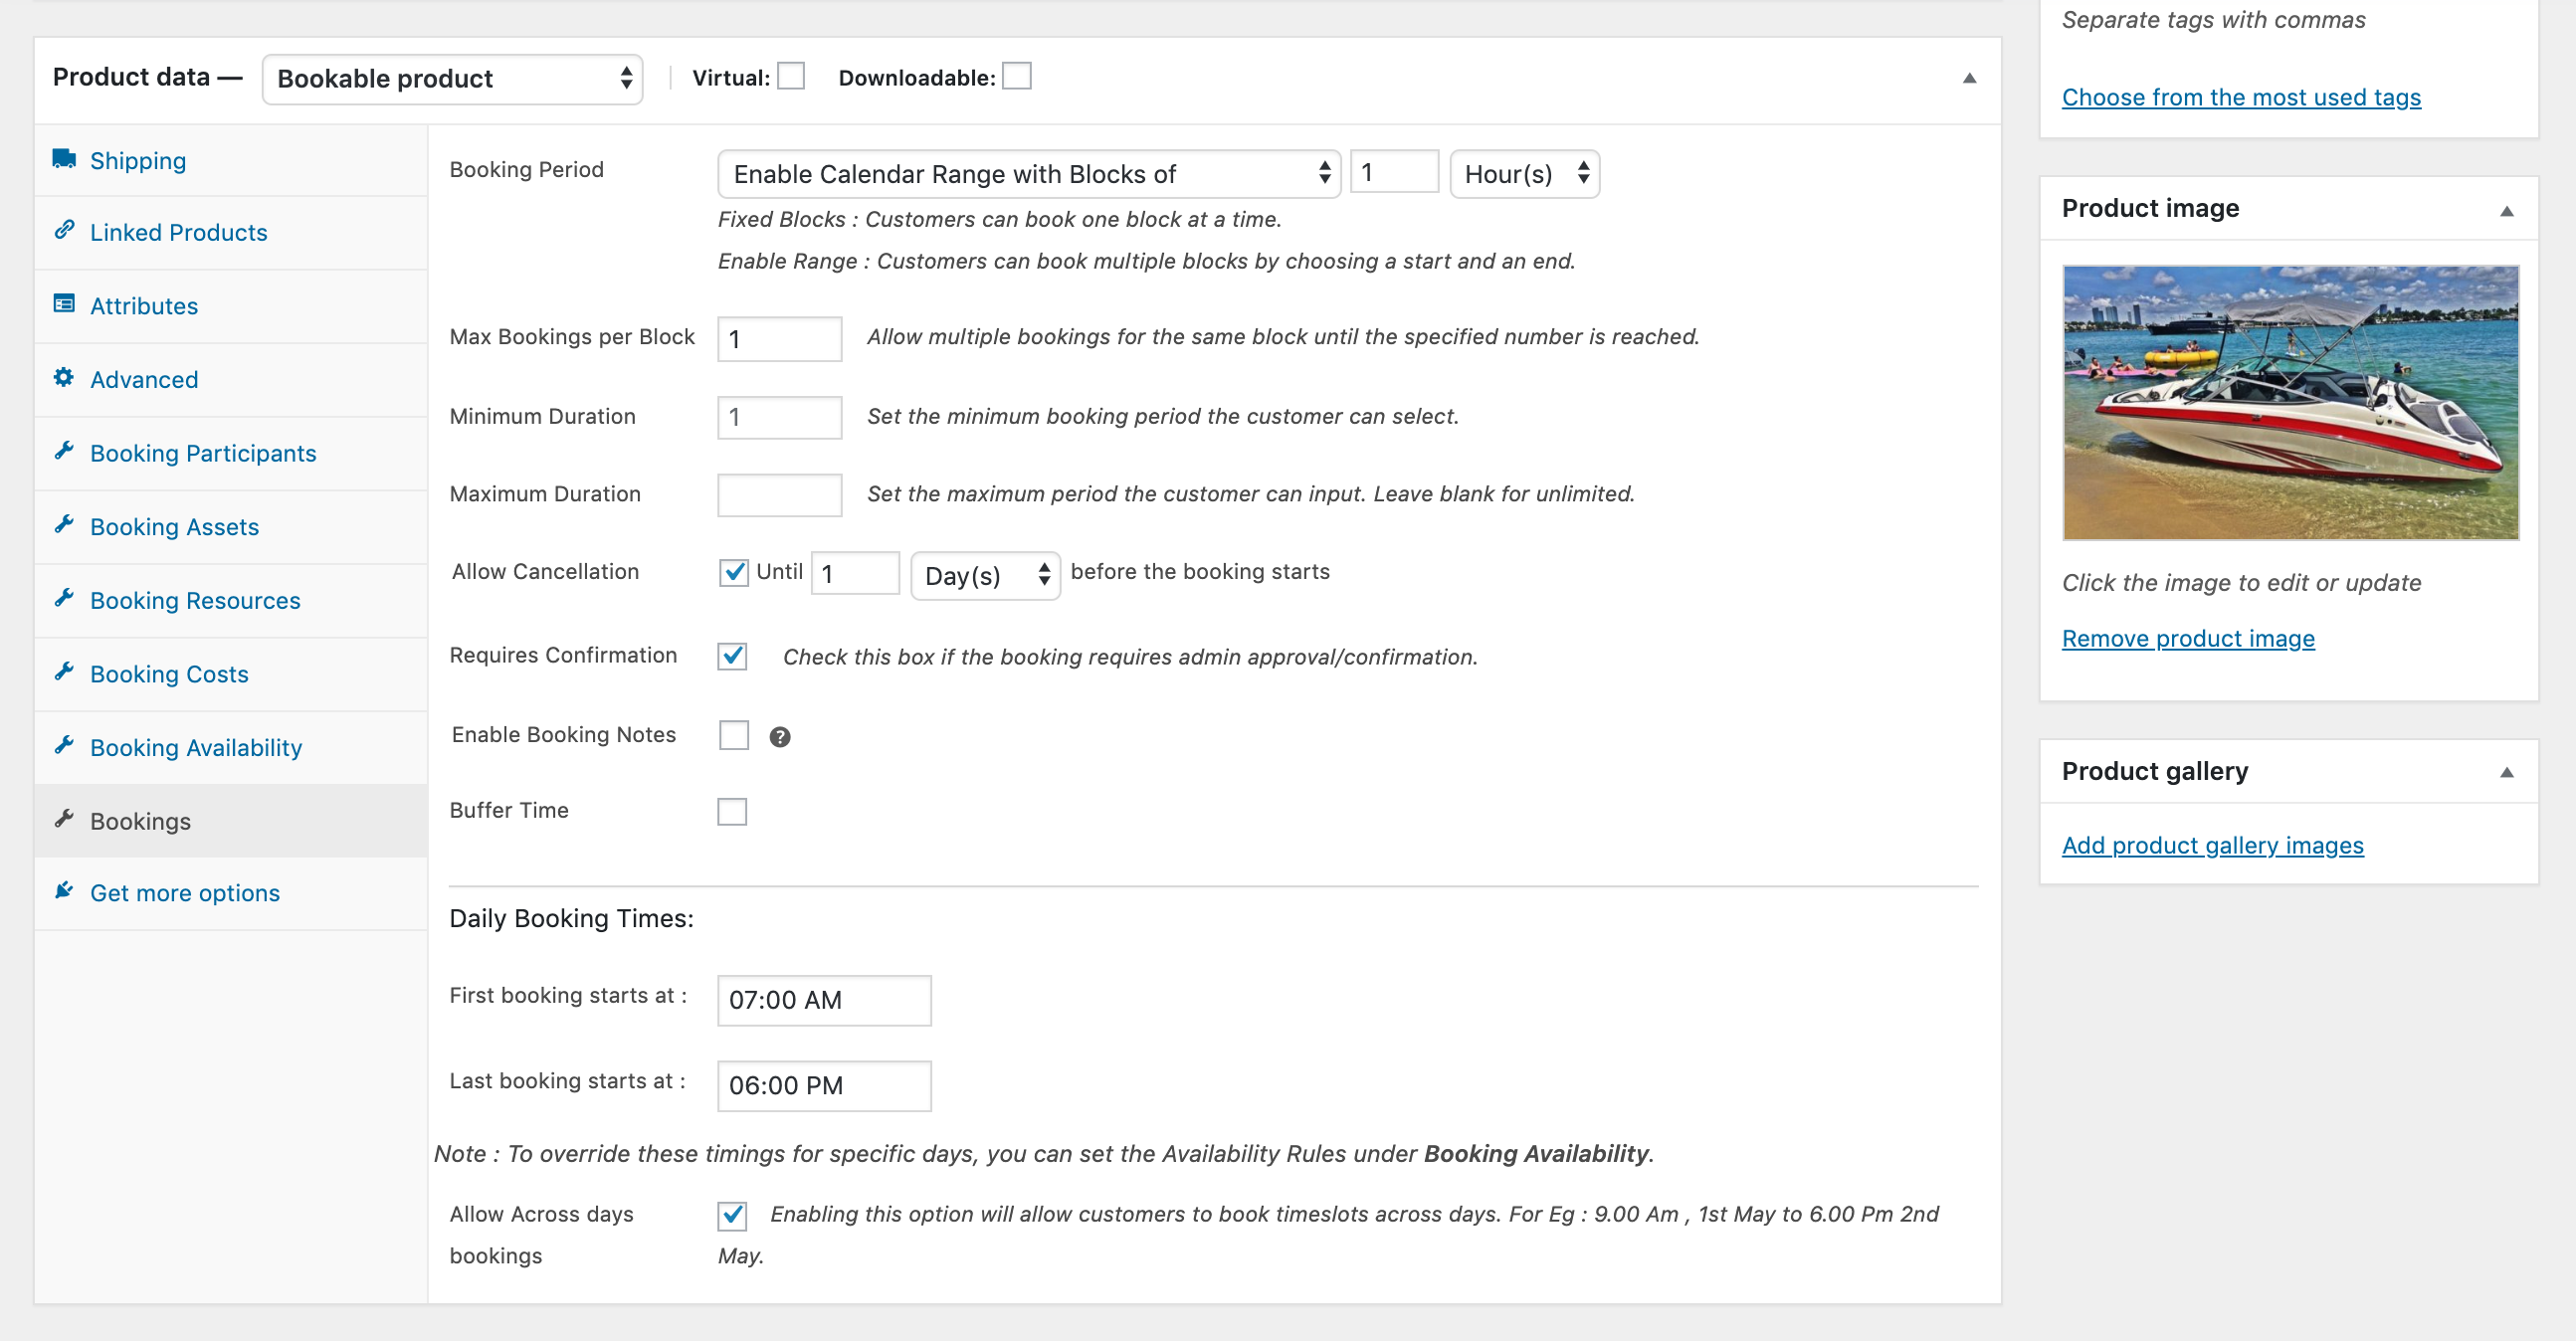Click the Advanced sidebar icon
The width and height of the screenshot is (2576, 1341).
(65, 378)
